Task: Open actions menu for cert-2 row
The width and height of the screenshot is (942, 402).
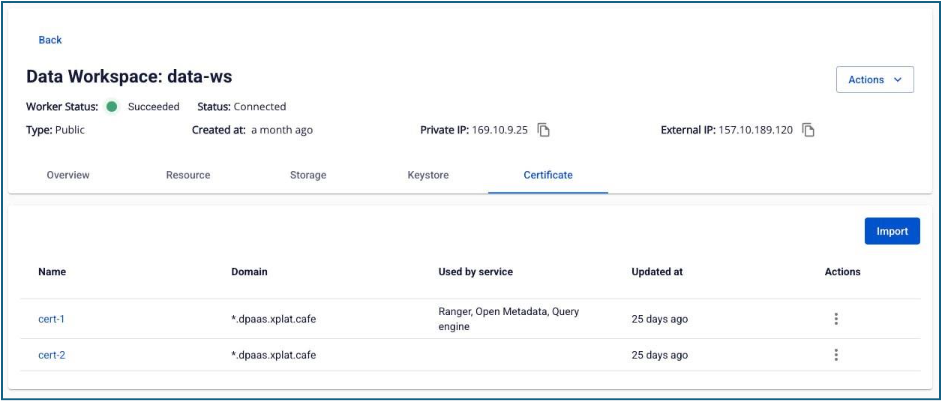Action: pos(836,355)
